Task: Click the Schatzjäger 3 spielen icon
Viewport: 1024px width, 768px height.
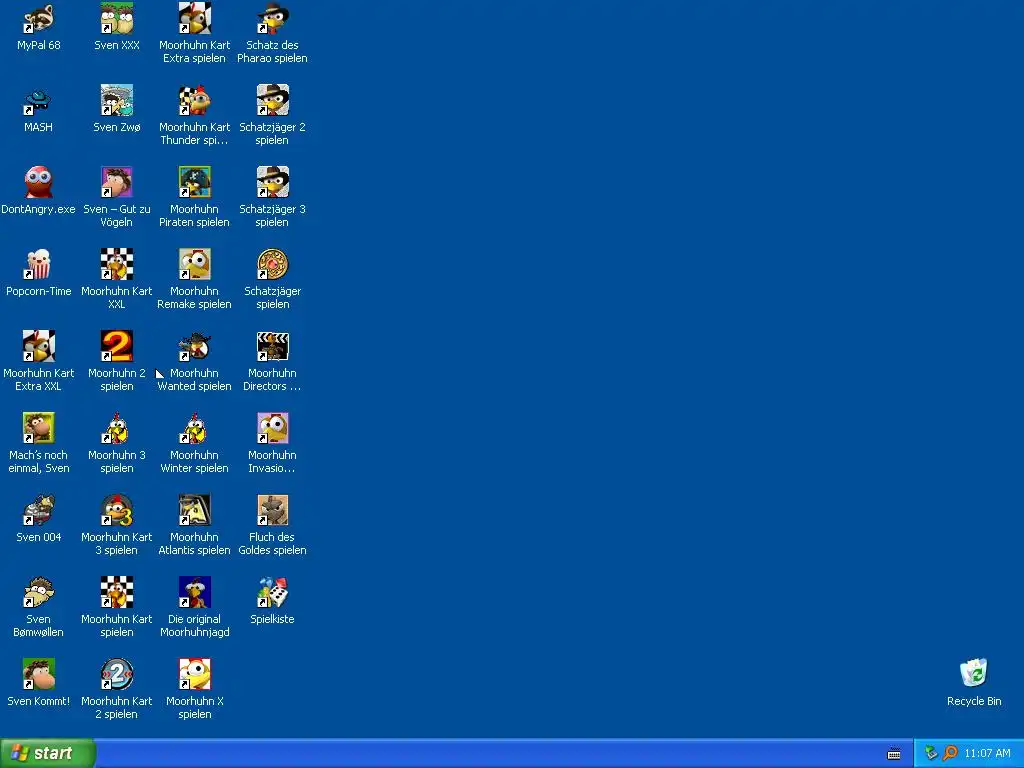Action: [x=272, y=182]
